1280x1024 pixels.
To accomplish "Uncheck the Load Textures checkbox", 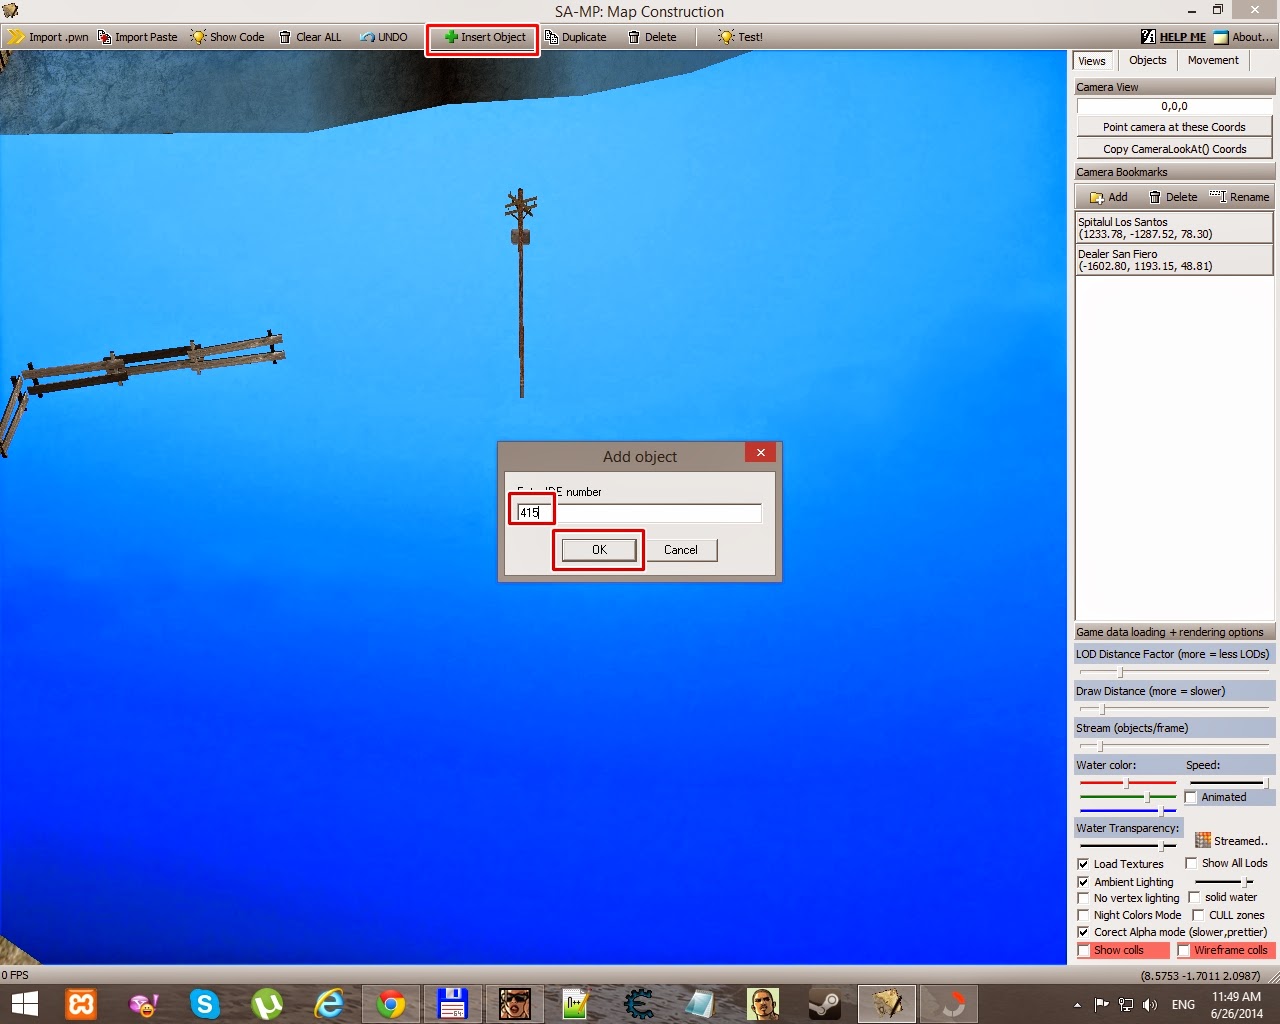I will click(1083, 864).
